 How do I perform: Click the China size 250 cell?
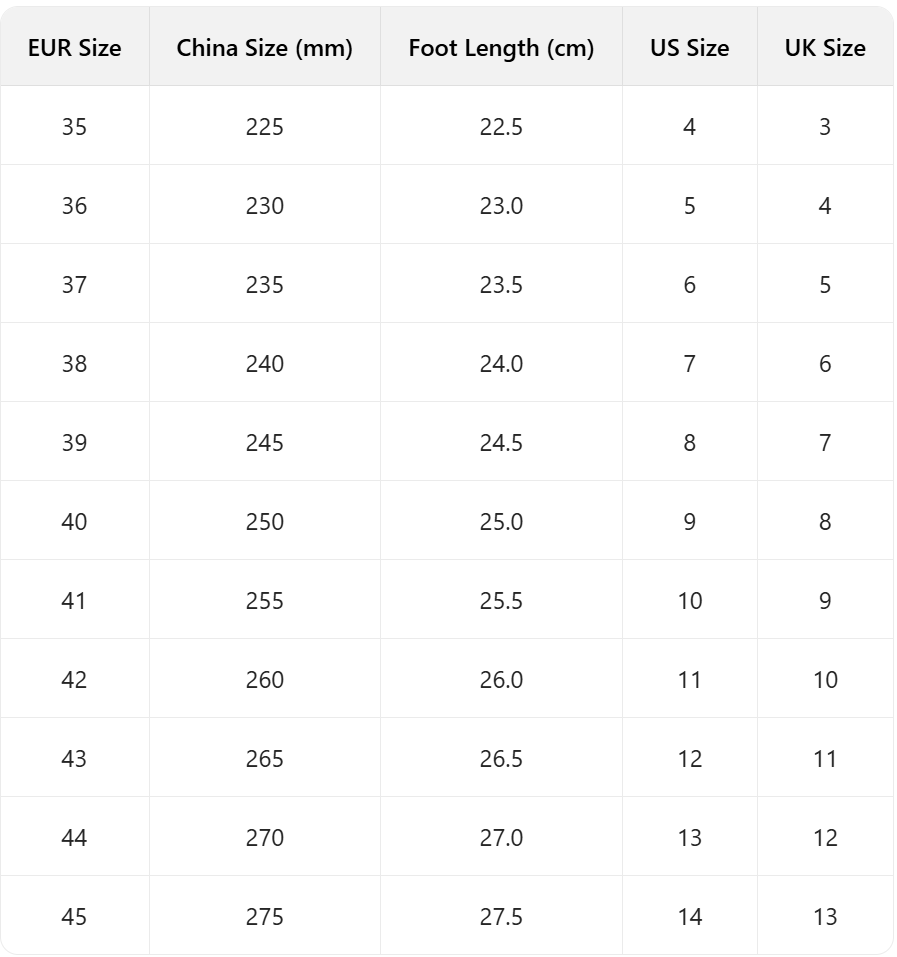tap(265, 522)
